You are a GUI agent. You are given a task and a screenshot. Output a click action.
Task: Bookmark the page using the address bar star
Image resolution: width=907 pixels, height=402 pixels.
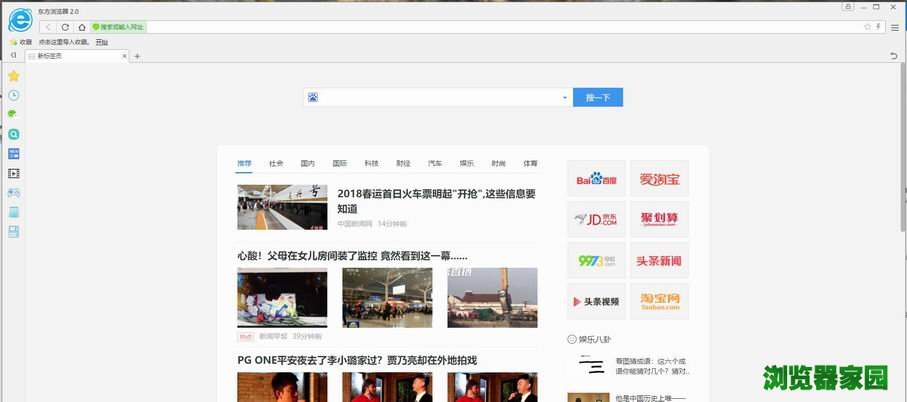867,27
